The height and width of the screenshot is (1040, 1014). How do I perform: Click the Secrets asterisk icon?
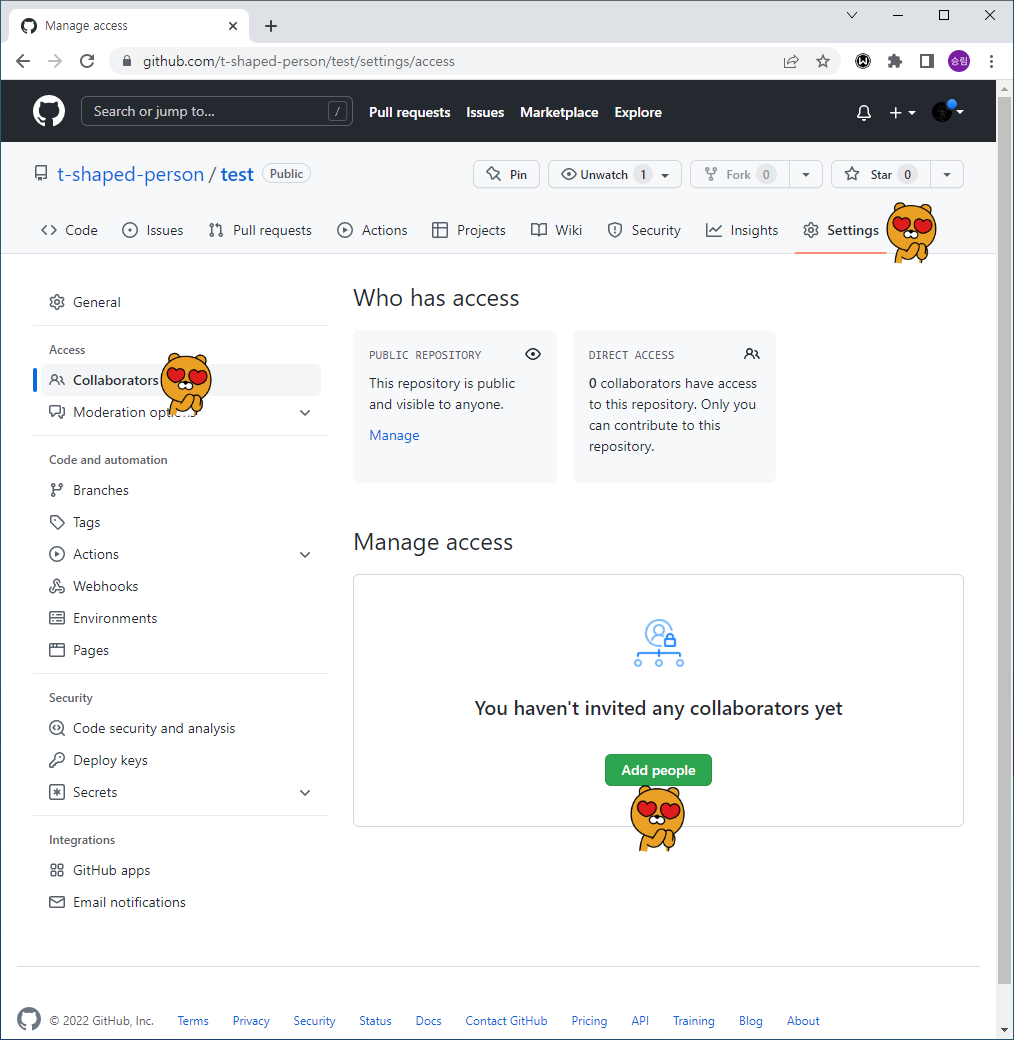click(x=57, y=792)
